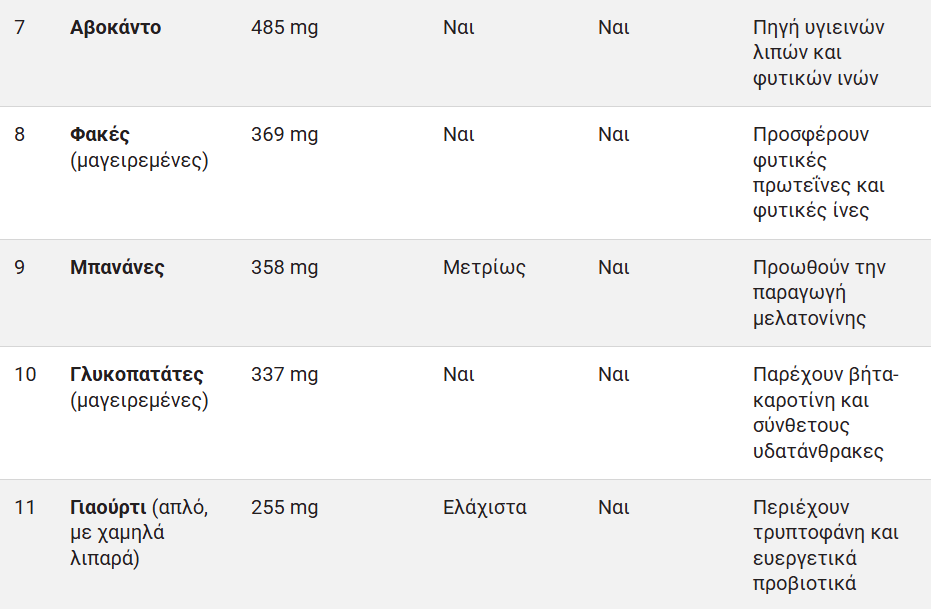Click the 369 mg value
This screenshot has width=931, height=609.
click(x=284, y=135)
